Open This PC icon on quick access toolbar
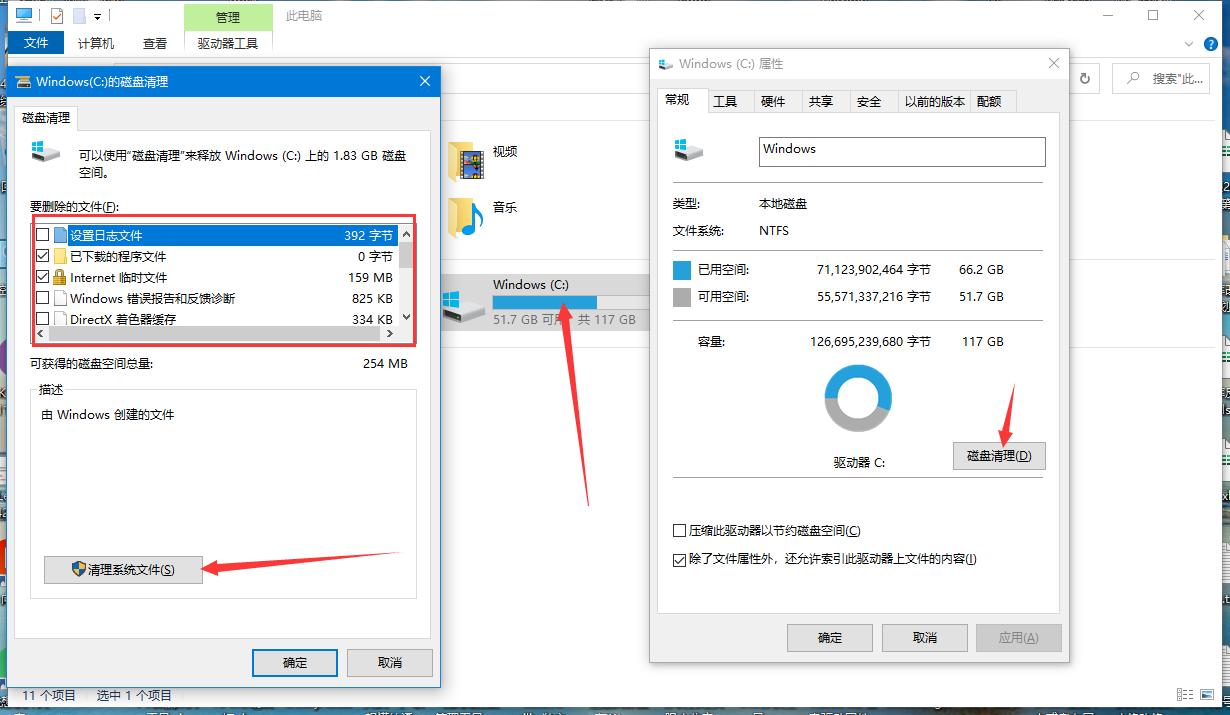Screen dimensions: 1230x715 pyautogui.click(x=23, y=15)
